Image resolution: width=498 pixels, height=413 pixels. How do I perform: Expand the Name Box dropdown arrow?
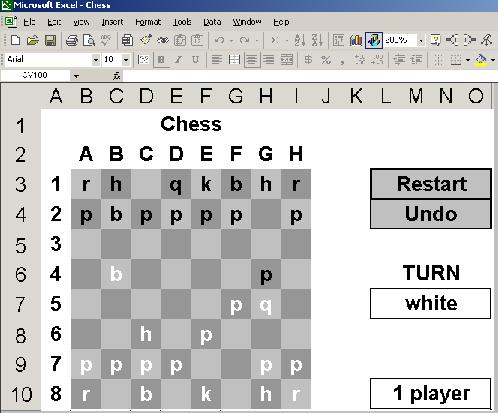tap(76, 76)
